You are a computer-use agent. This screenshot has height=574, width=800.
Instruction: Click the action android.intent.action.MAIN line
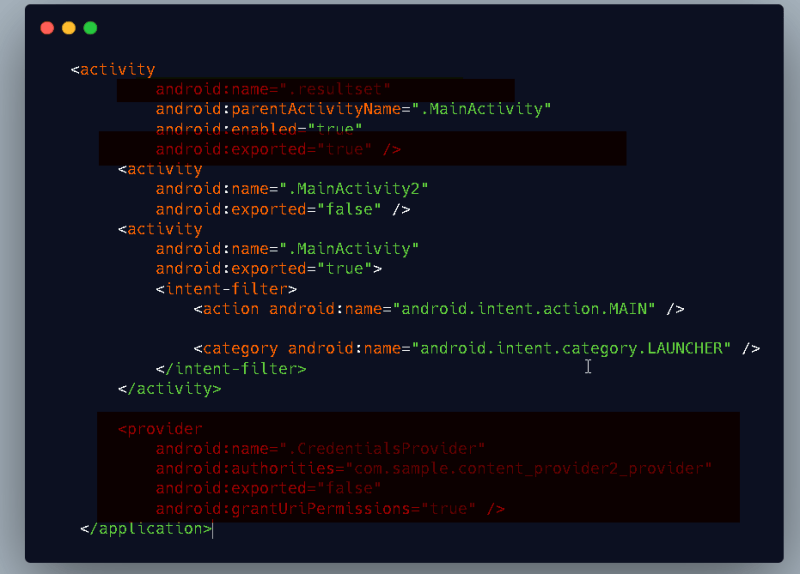click(x=439, y=309)
